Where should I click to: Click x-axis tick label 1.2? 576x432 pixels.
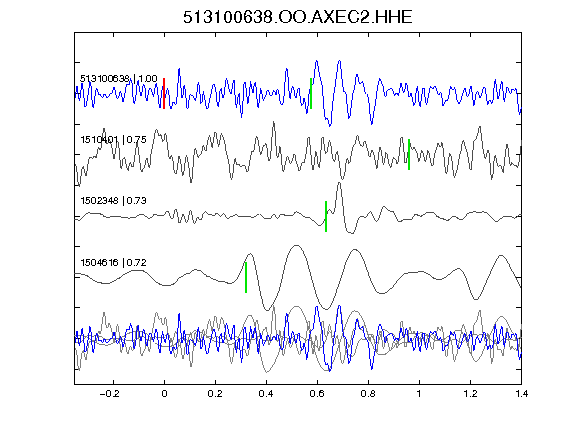[x=470, y=394]
